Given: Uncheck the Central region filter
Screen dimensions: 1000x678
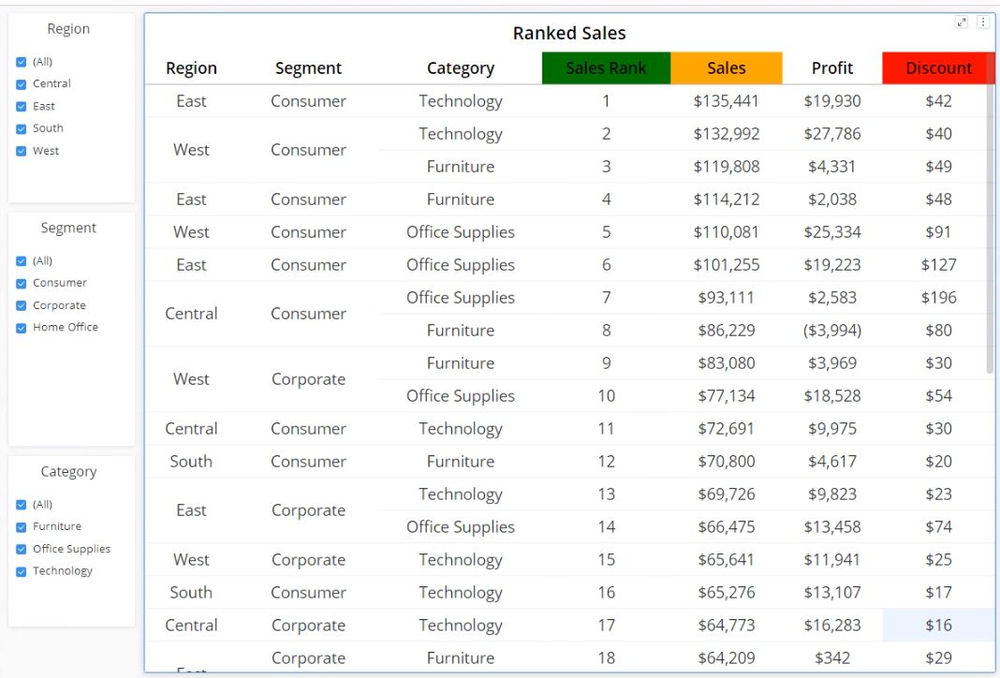Looking at the screenshot, I should pyautogui.click(x=22, y=84).
